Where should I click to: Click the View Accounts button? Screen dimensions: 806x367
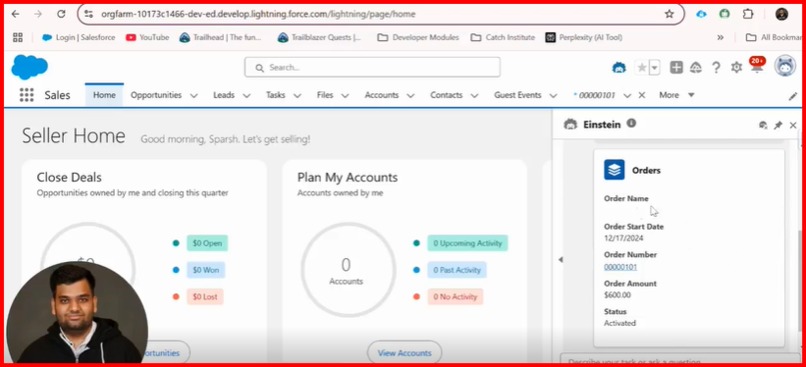pyautogui.click(x=405, y=353)
